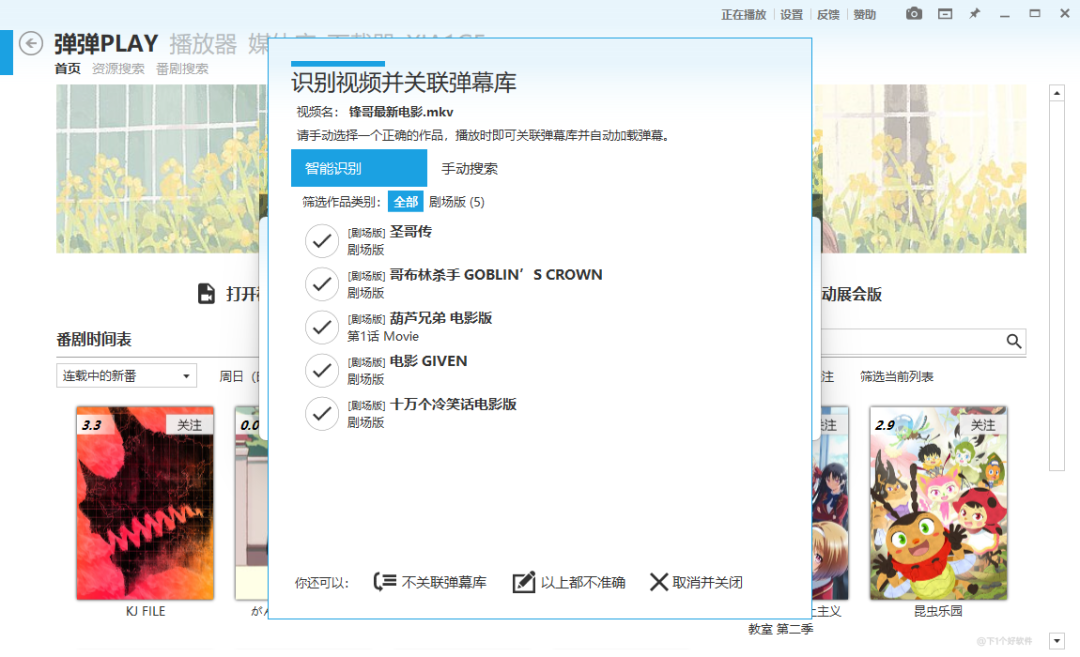The width and height of the screenshot is (1080, 657).
Task: Click the magnifier icon in the search box
Action: [x=1015, y=341]
